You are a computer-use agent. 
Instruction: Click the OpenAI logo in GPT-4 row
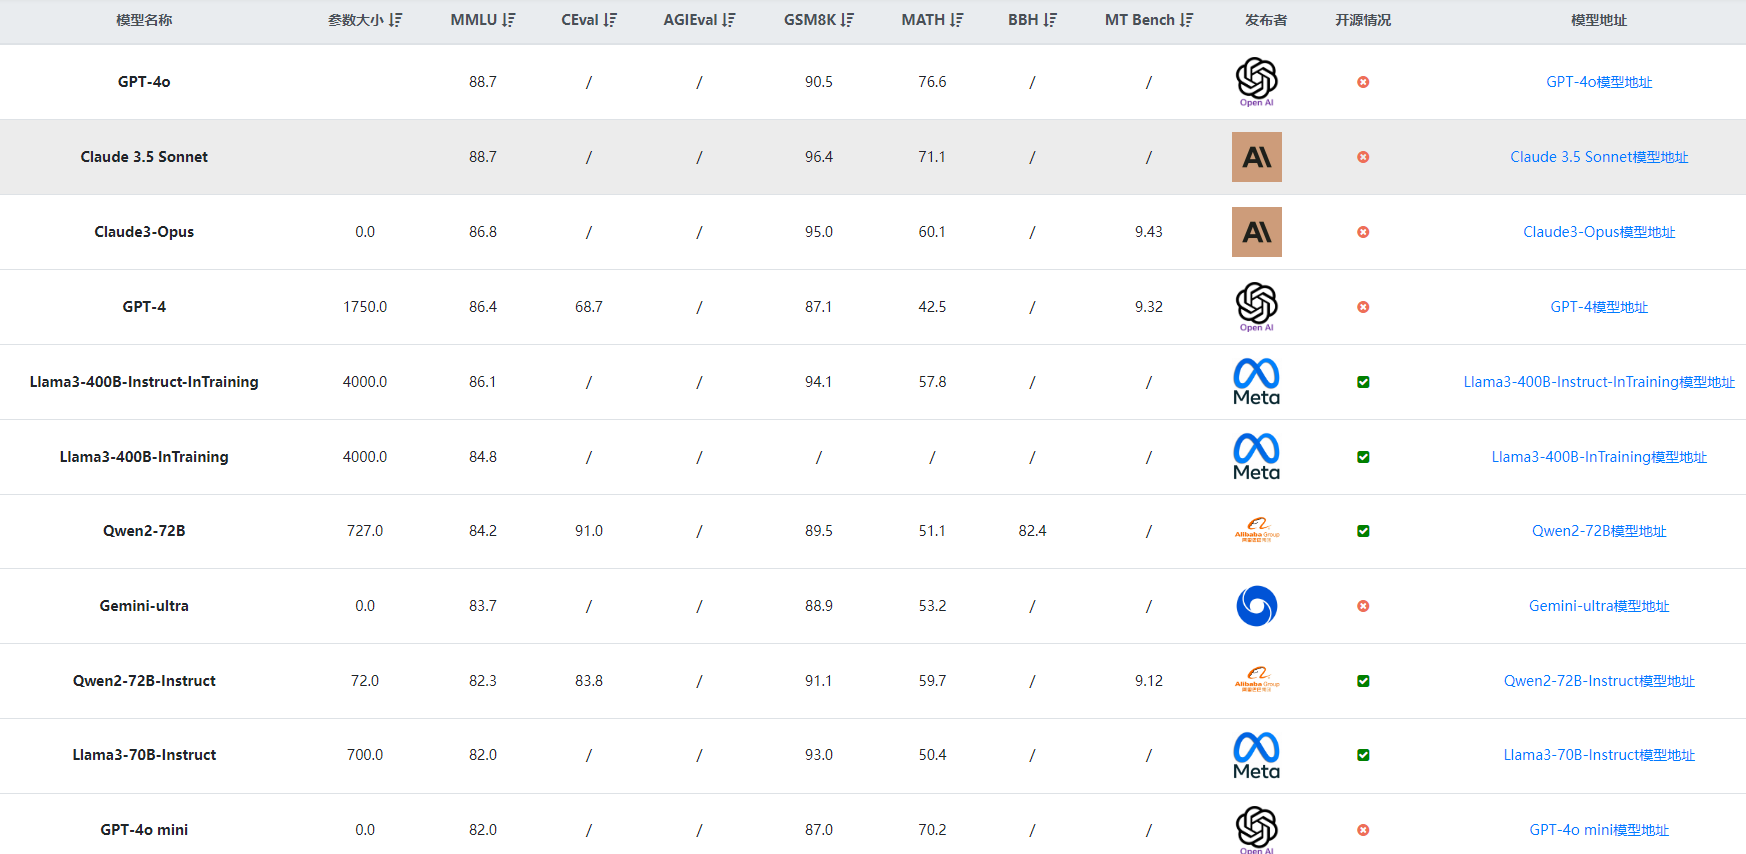(x=1256, y=305)
